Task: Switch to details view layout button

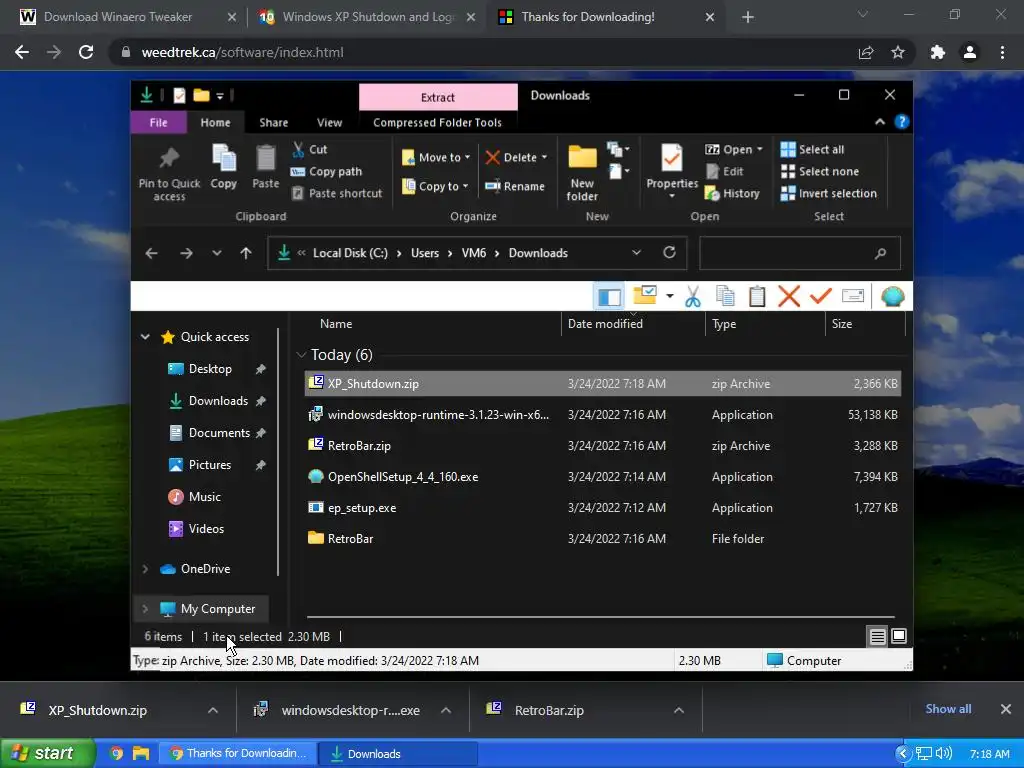Action: pos(877,636)
